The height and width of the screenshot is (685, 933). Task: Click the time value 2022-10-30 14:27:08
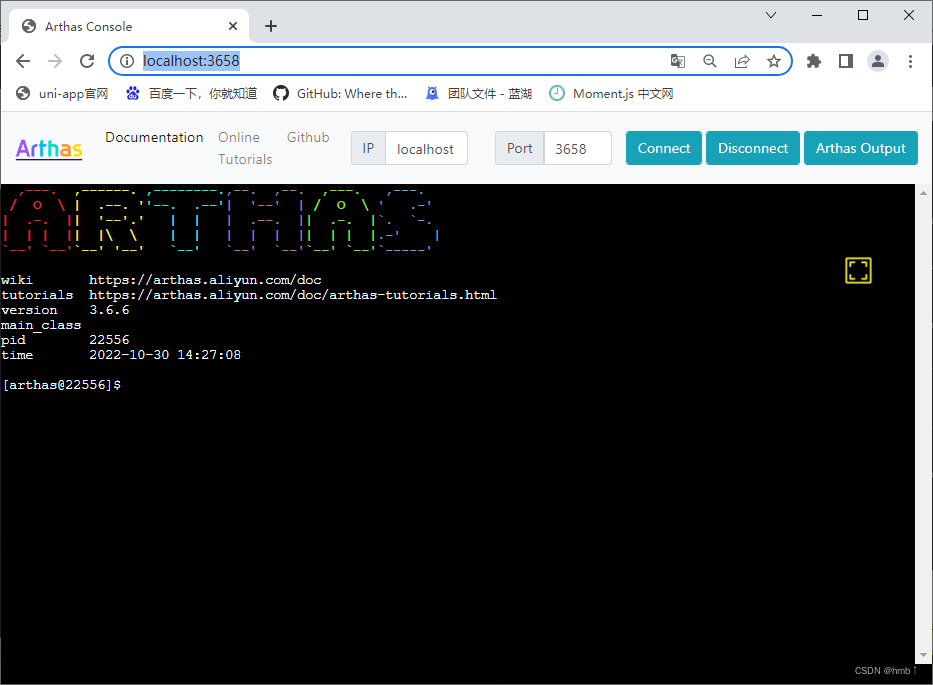click(165, 355)
